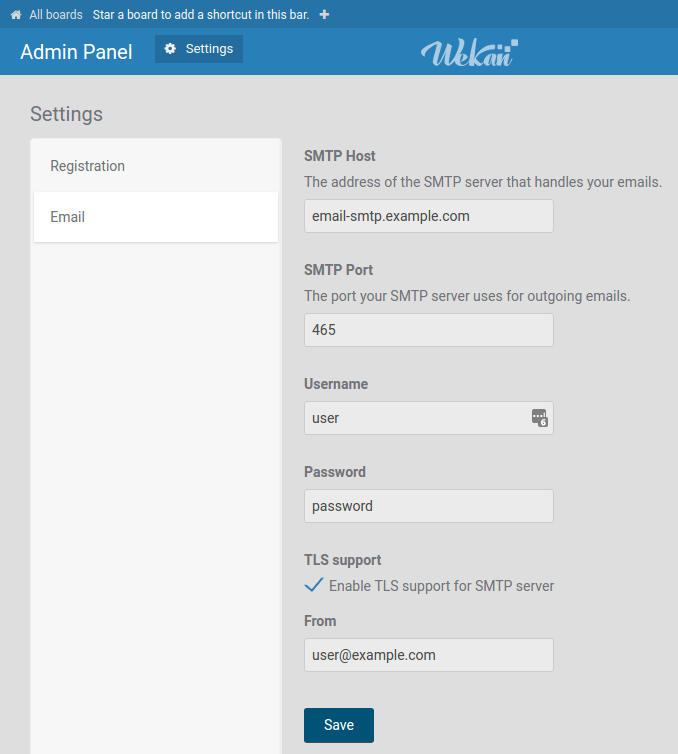Screen dimensions: 678x754
Task: Click the plus icon to add board
Action: tap(324, 15)
